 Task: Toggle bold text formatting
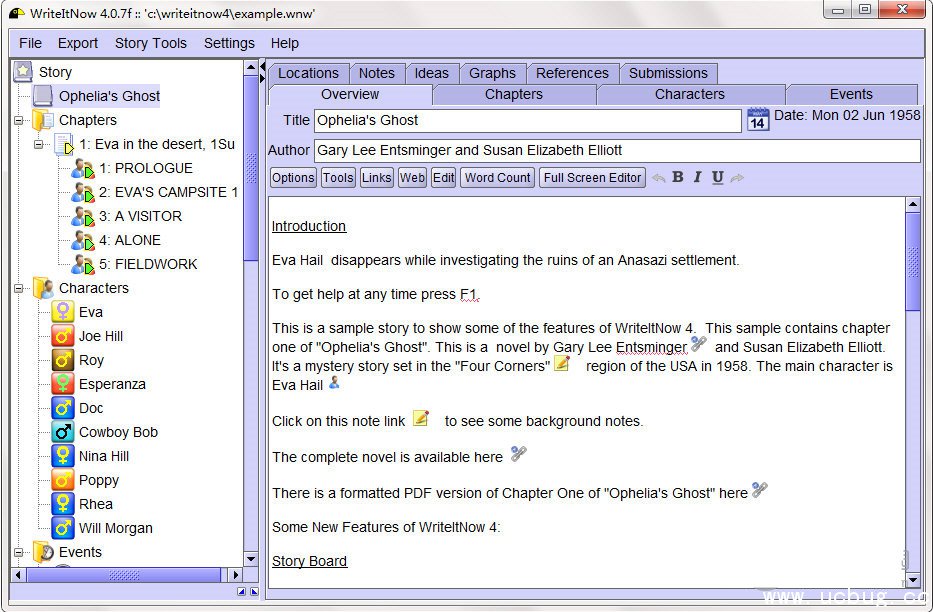pos(677,177)
